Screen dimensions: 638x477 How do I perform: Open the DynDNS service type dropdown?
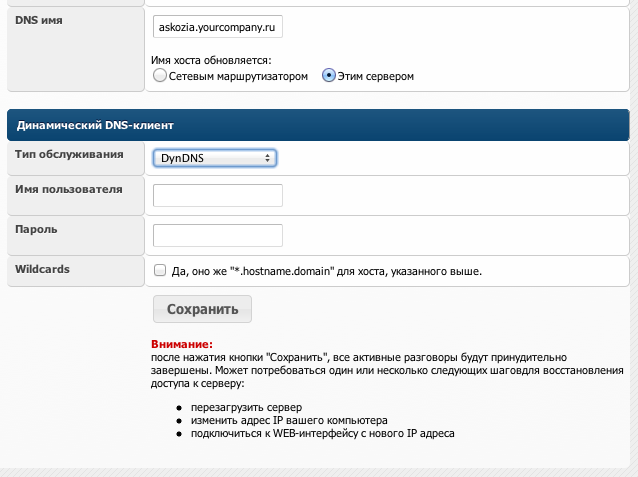[x=215, y=158]
